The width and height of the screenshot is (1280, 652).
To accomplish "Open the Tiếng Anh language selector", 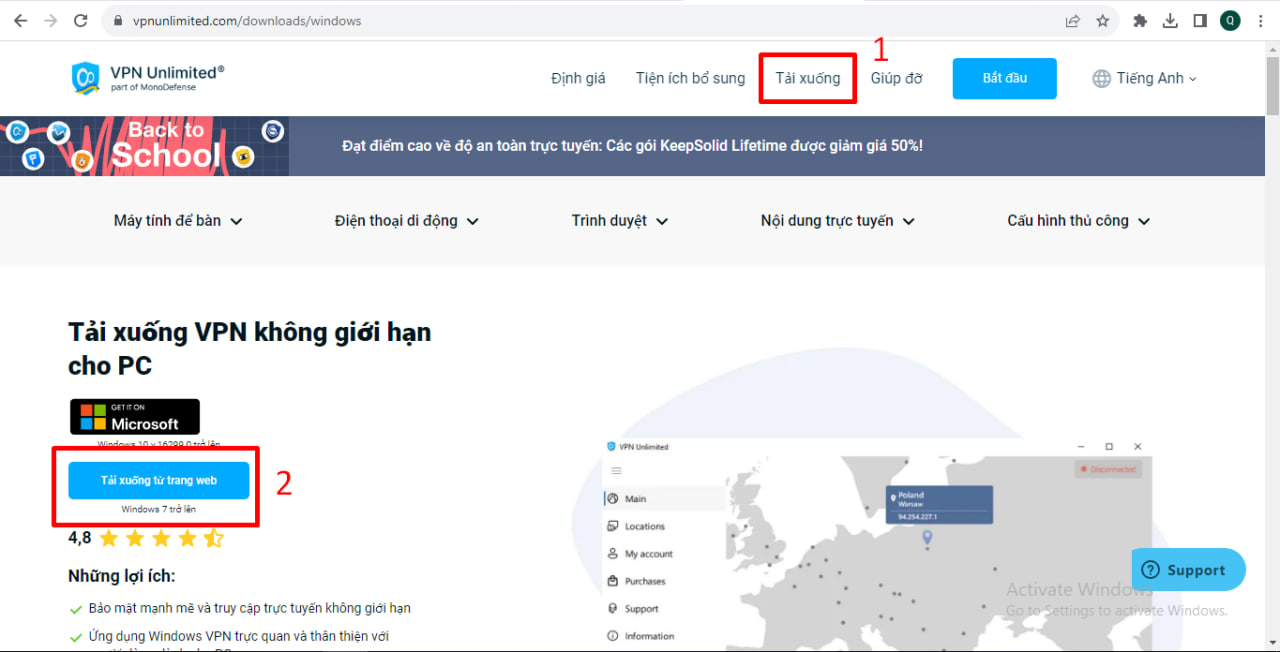I will pyautogui.click(x=1144, y=78).
